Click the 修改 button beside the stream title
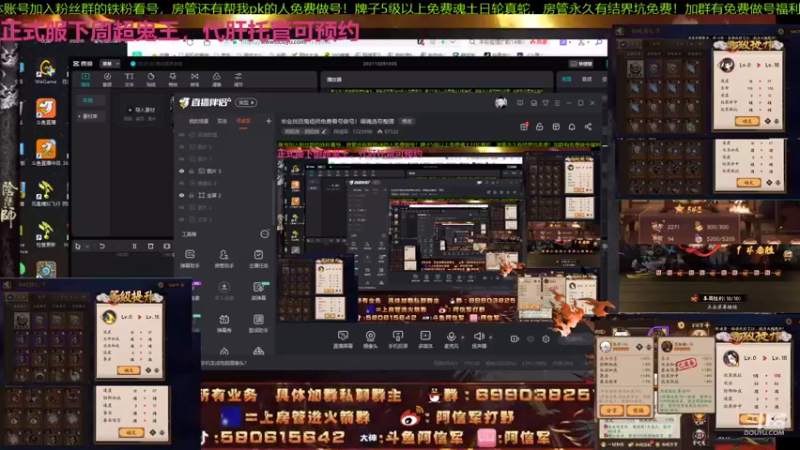This screenshot has height=450, width=800. [x=407, y=121]
